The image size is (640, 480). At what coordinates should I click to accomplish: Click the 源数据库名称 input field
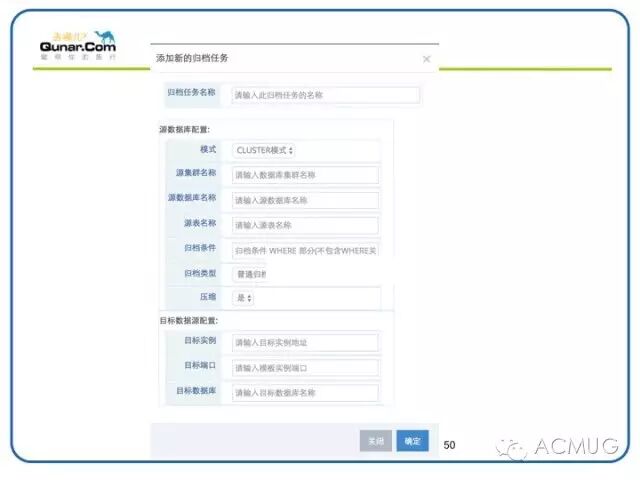pyautogui.click(x=305, y=200)
